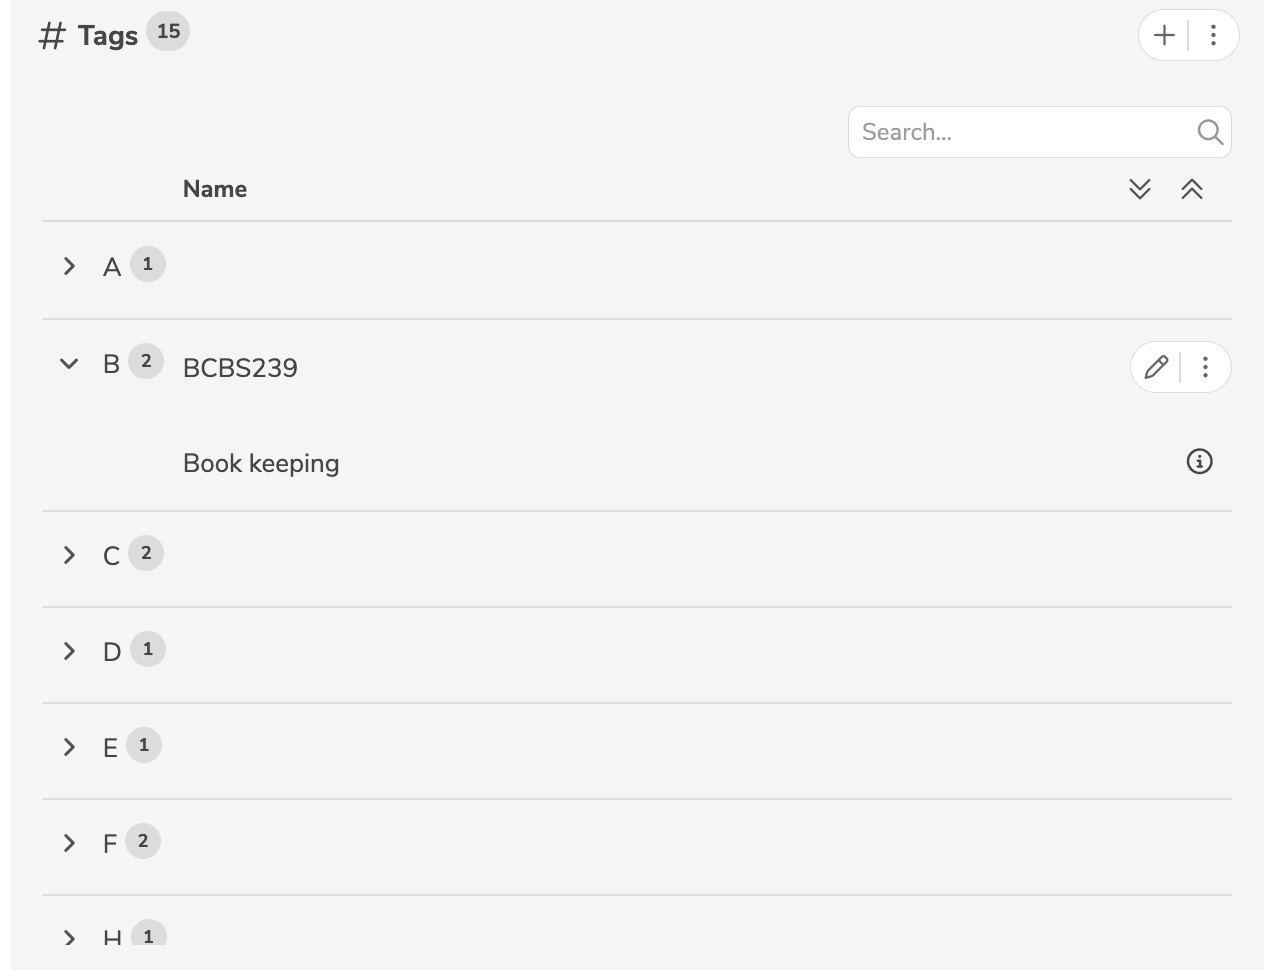Expand all groups with double-down chevrons
Viewport: 1276px width, 970px height.
[x=1139, y=189]
